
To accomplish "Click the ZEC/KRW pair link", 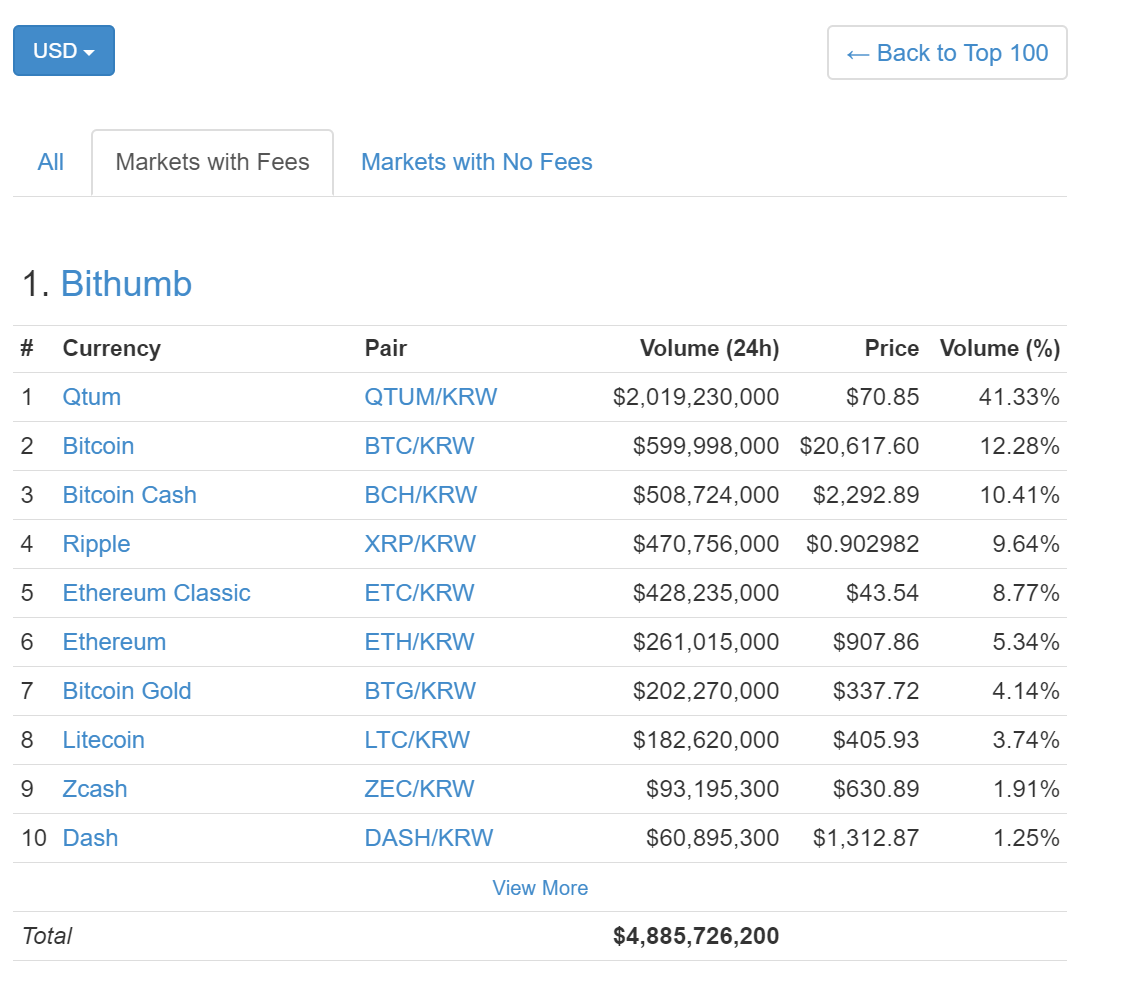I will pos(419,789).
